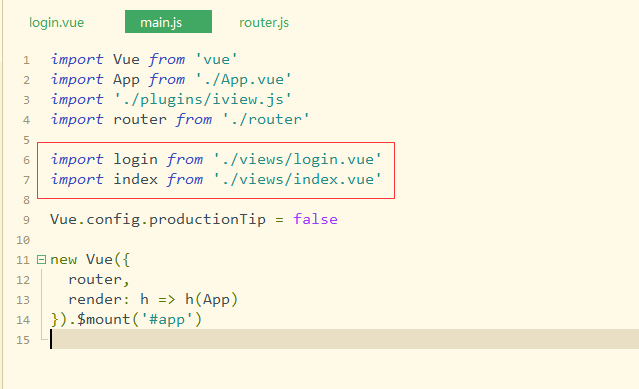Collapse the new Vue block fold marker
This screenshot has height=389, width=639.
[x=42, y=259]
